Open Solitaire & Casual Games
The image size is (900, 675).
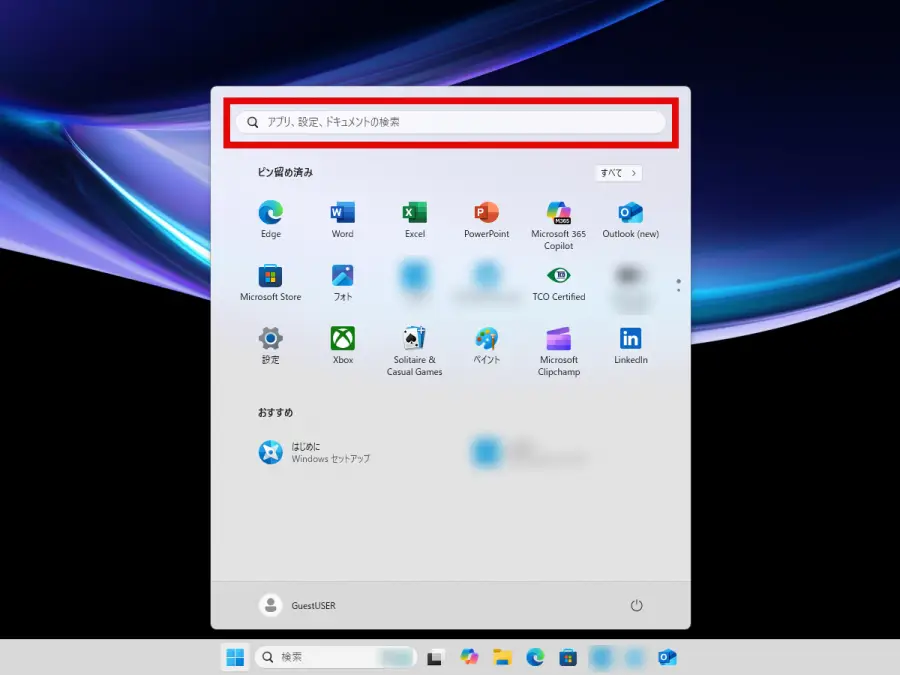click(414, 351)
